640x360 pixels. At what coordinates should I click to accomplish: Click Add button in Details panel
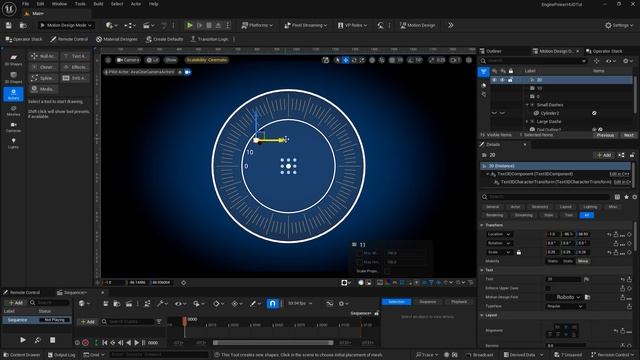click(604, 155)
